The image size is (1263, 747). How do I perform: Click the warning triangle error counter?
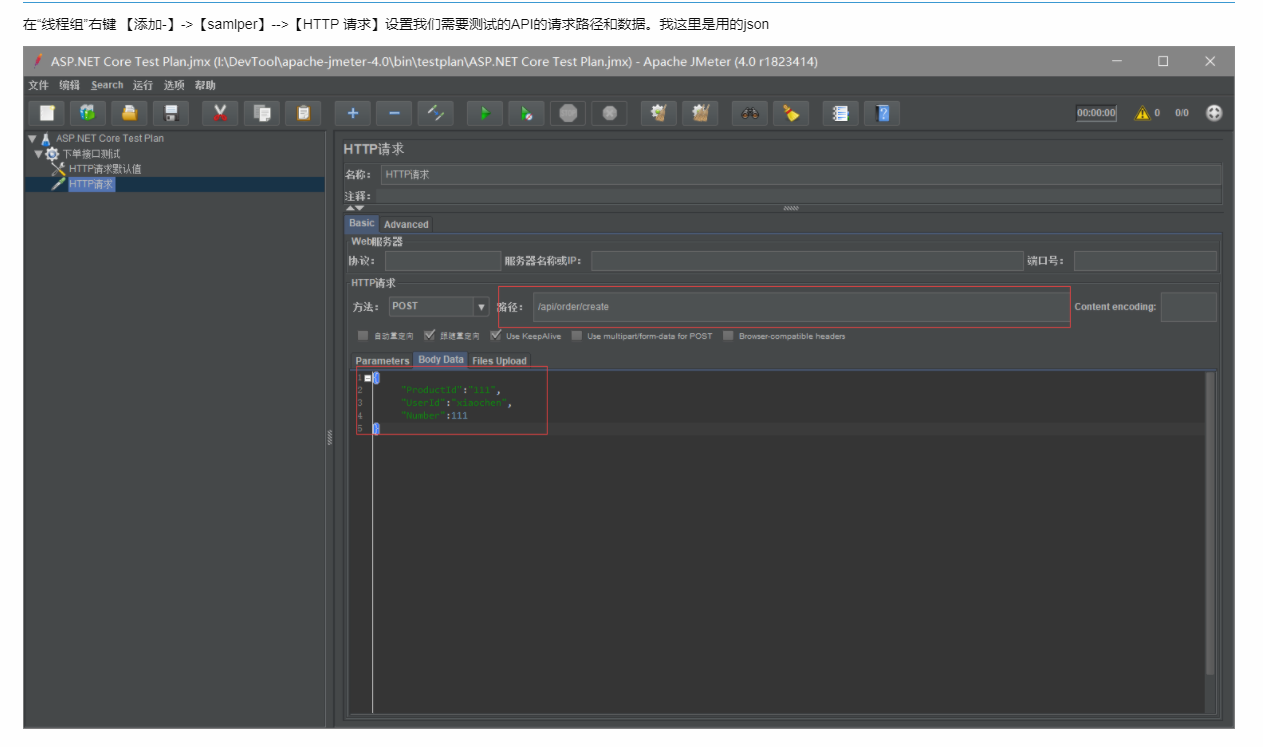coord(1141,113)
